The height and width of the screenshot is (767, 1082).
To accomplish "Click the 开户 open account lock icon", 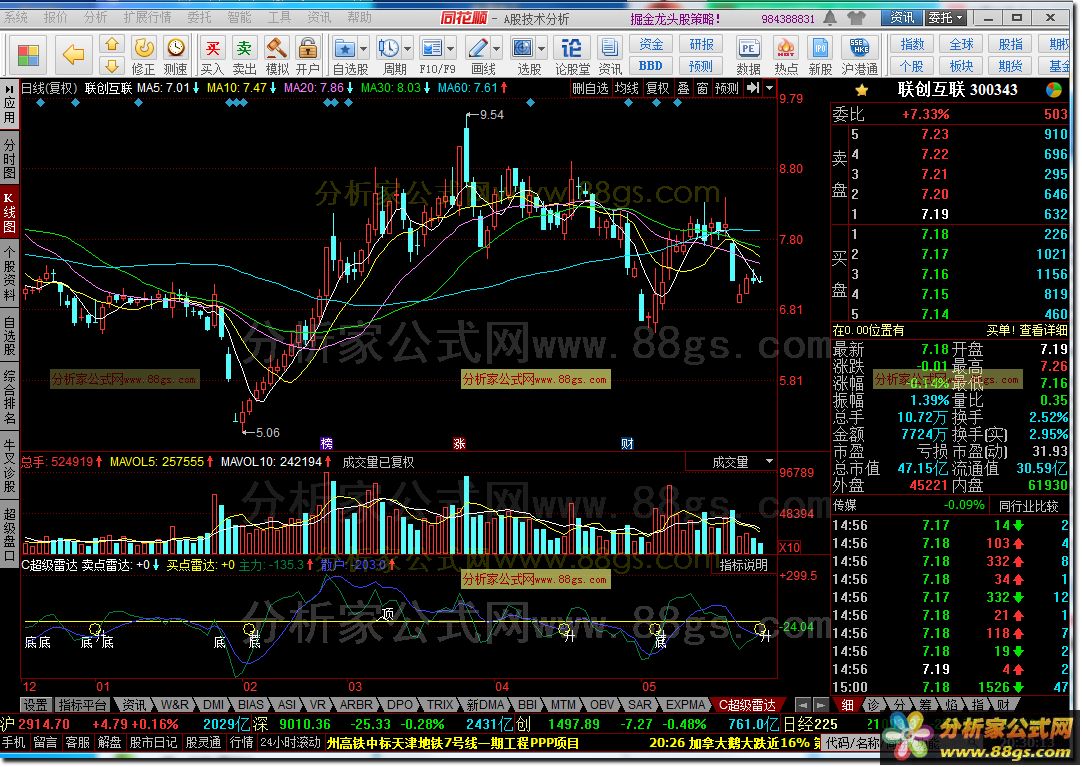I will pyautogui.click(x=307, y=55).
